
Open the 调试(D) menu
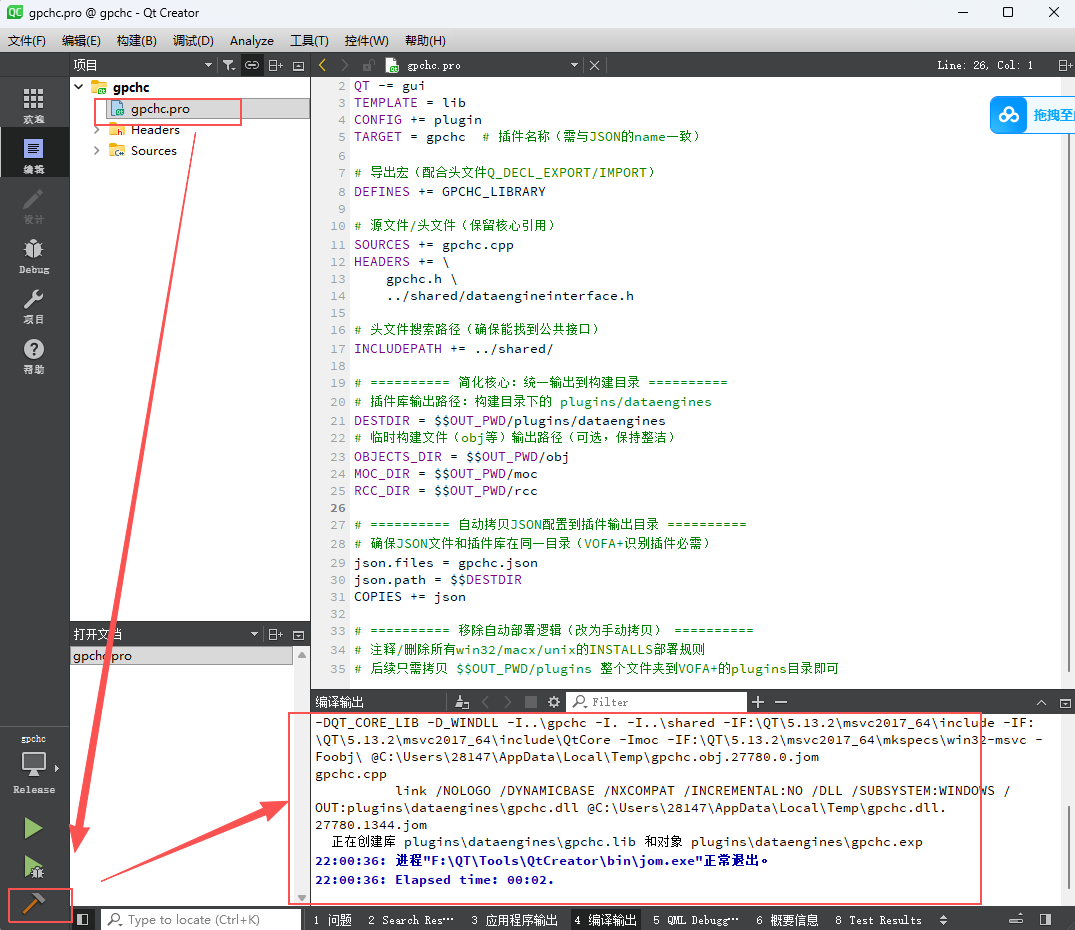[x=193, y=40]
